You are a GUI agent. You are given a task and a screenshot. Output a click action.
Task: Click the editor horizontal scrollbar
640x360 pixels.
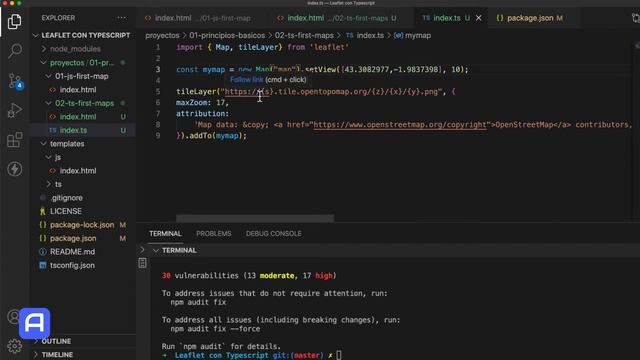pyautogui.click(x=255, y=218)
